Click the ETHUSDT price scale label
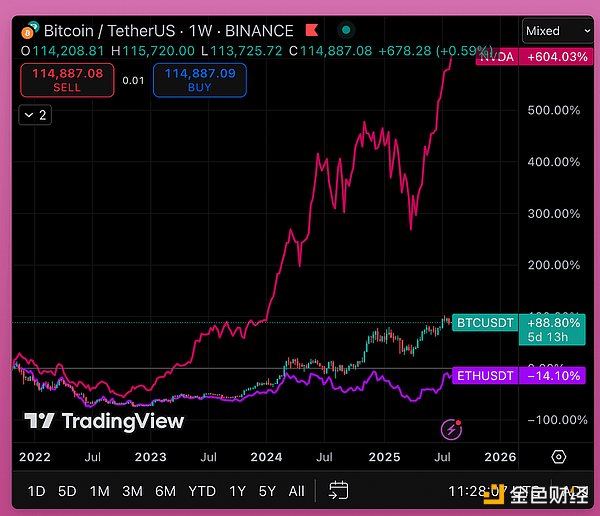The image size is (600, 516). (484, 376)
